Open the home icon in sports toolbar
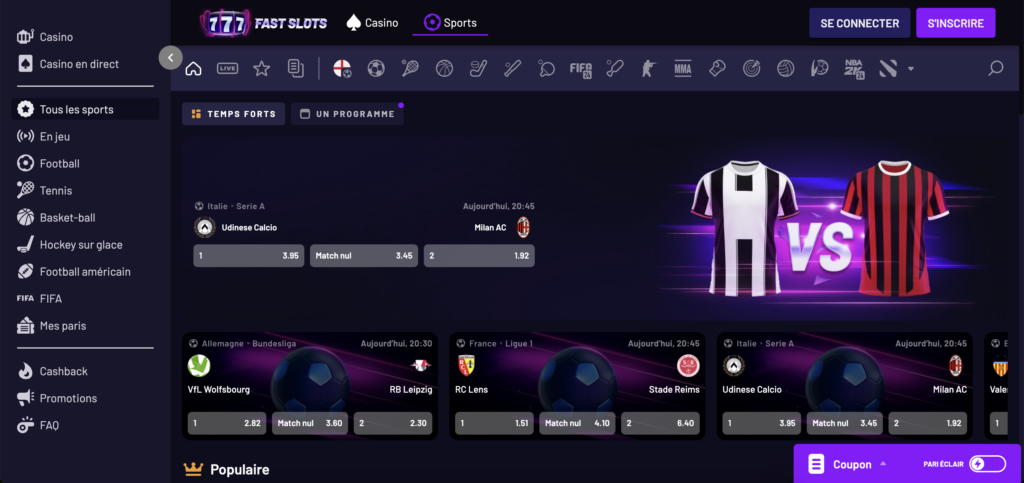Screen dimensions: 1024x483 tap(193, 68)
